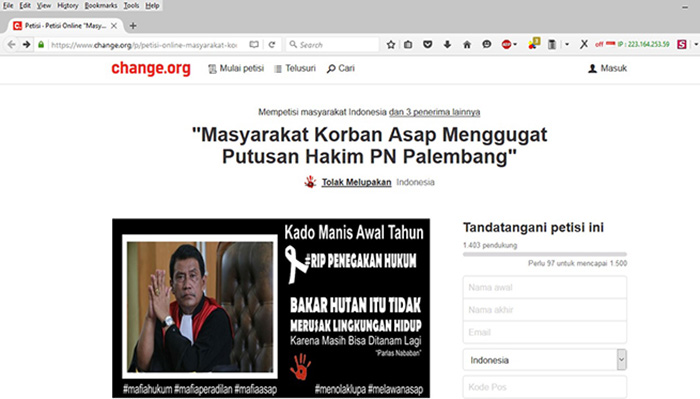This screenshot has height=399, width=700.
Task: Bookmark this page with the star icon
Action: tap(391, 45)
